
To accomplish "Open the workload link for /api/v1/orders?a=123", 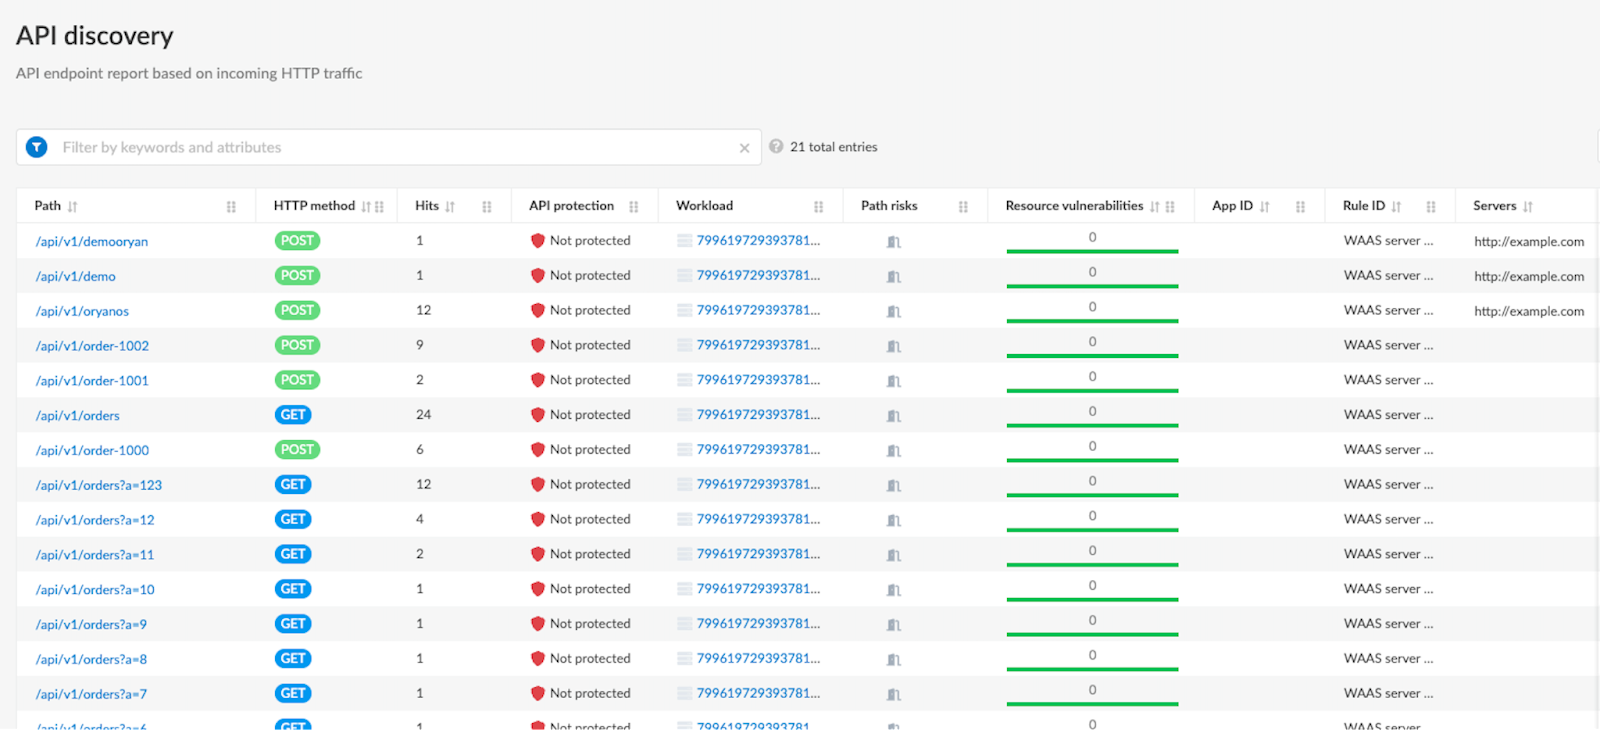I will pos(758,484).
